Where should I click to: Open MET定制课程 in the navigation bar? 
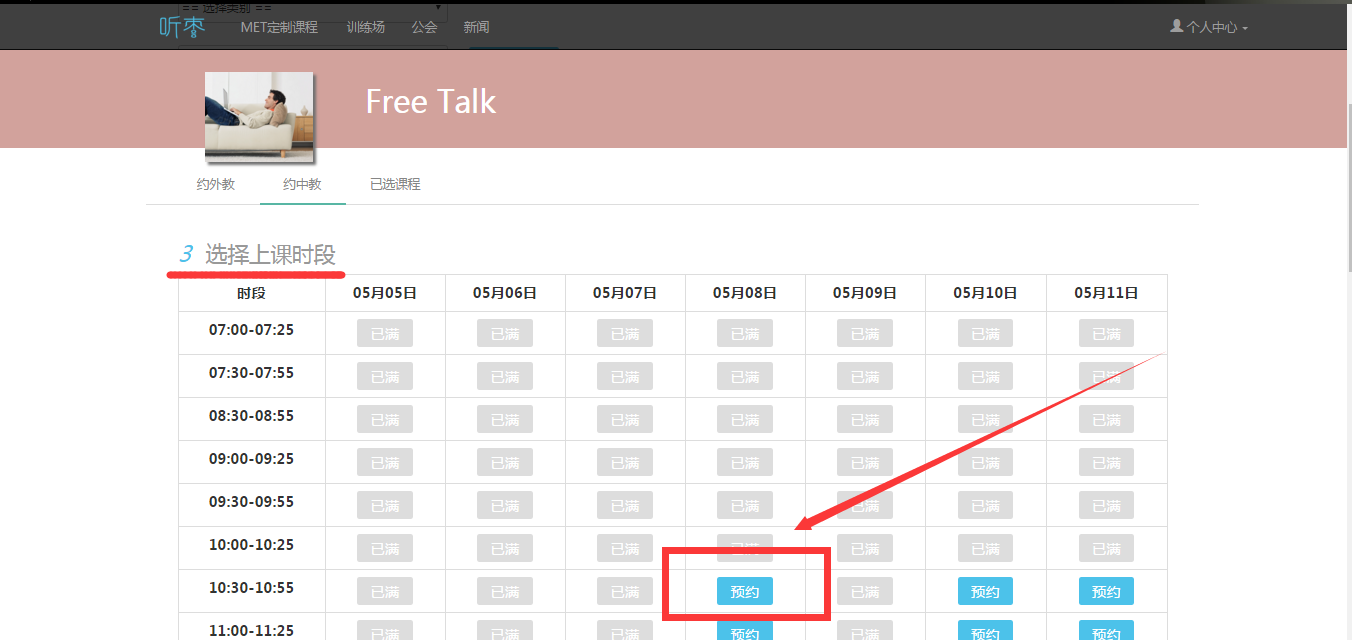click(x=279, y=27)
